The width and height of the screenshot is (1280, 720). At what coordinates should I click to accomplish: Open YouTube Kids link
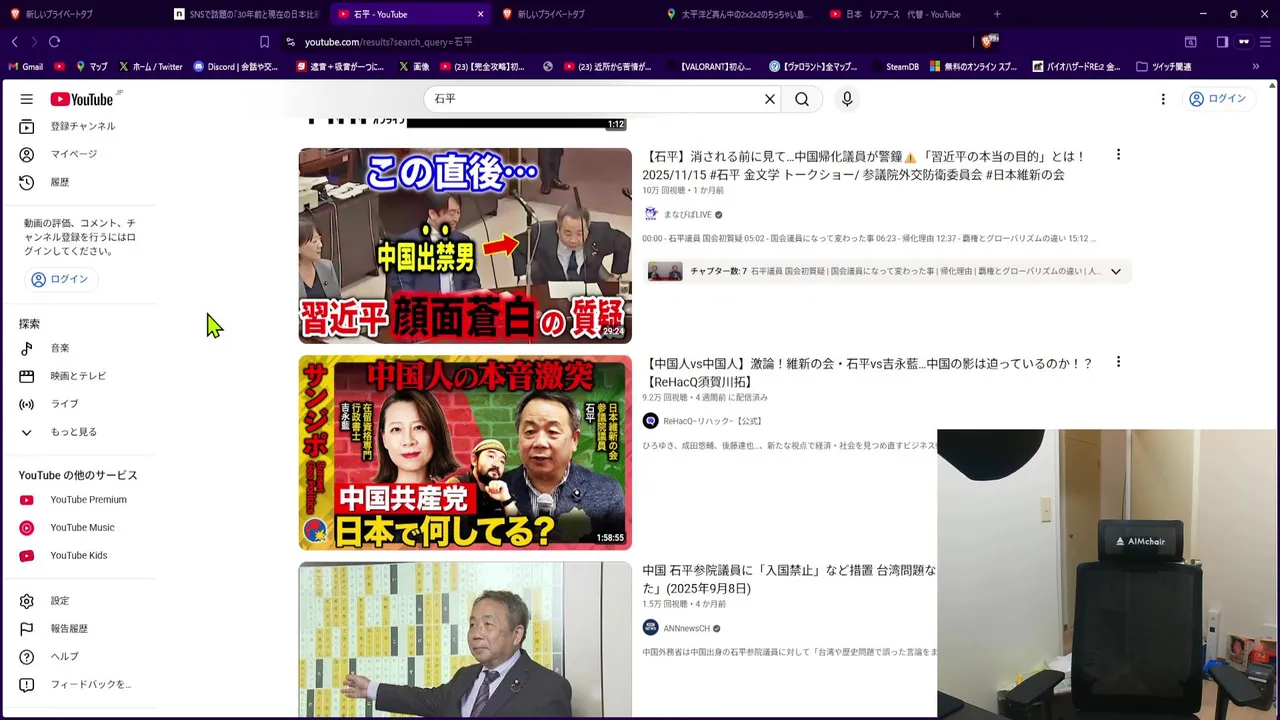80,556
